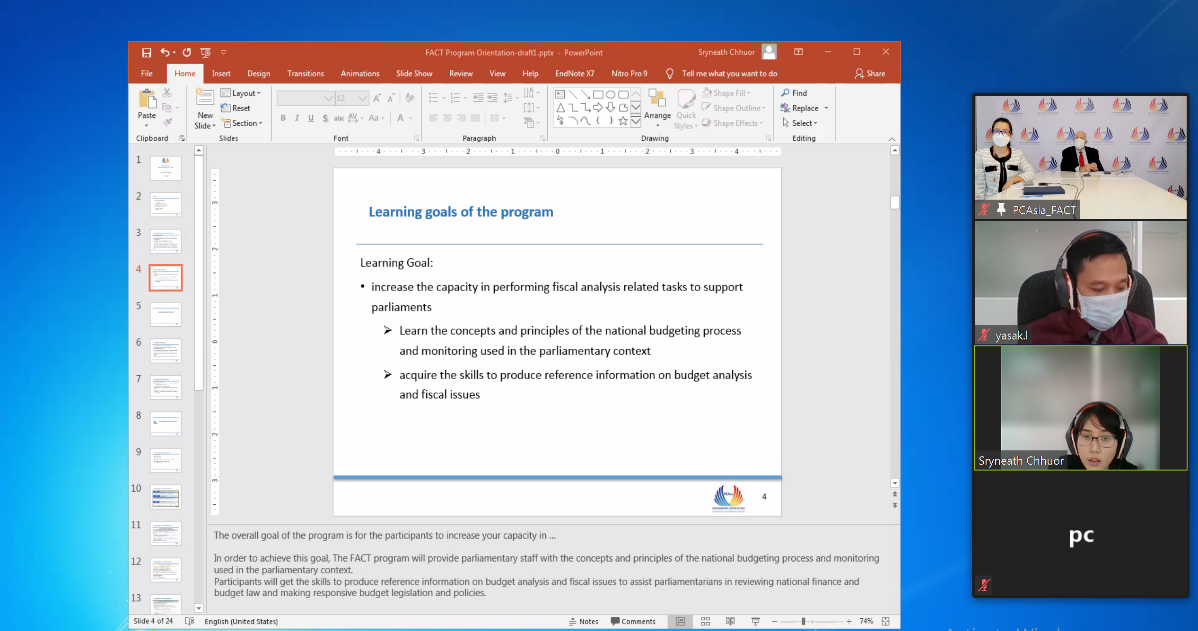Viewport: 1198px width, 631px height.
Task: Toggle Underline formatting
Action: [311, 118]
